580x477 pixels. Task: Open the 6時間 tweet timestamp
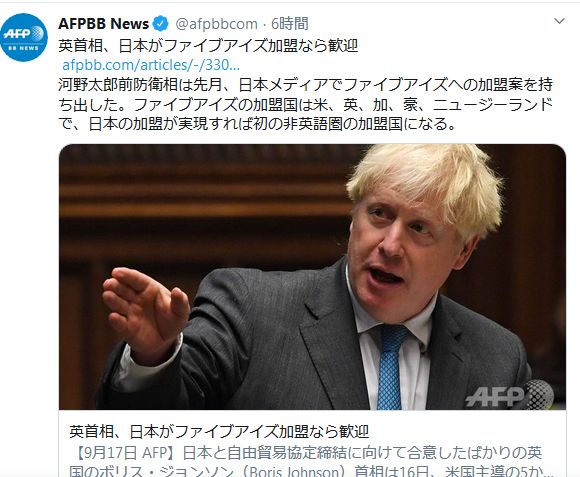(290, 24)
